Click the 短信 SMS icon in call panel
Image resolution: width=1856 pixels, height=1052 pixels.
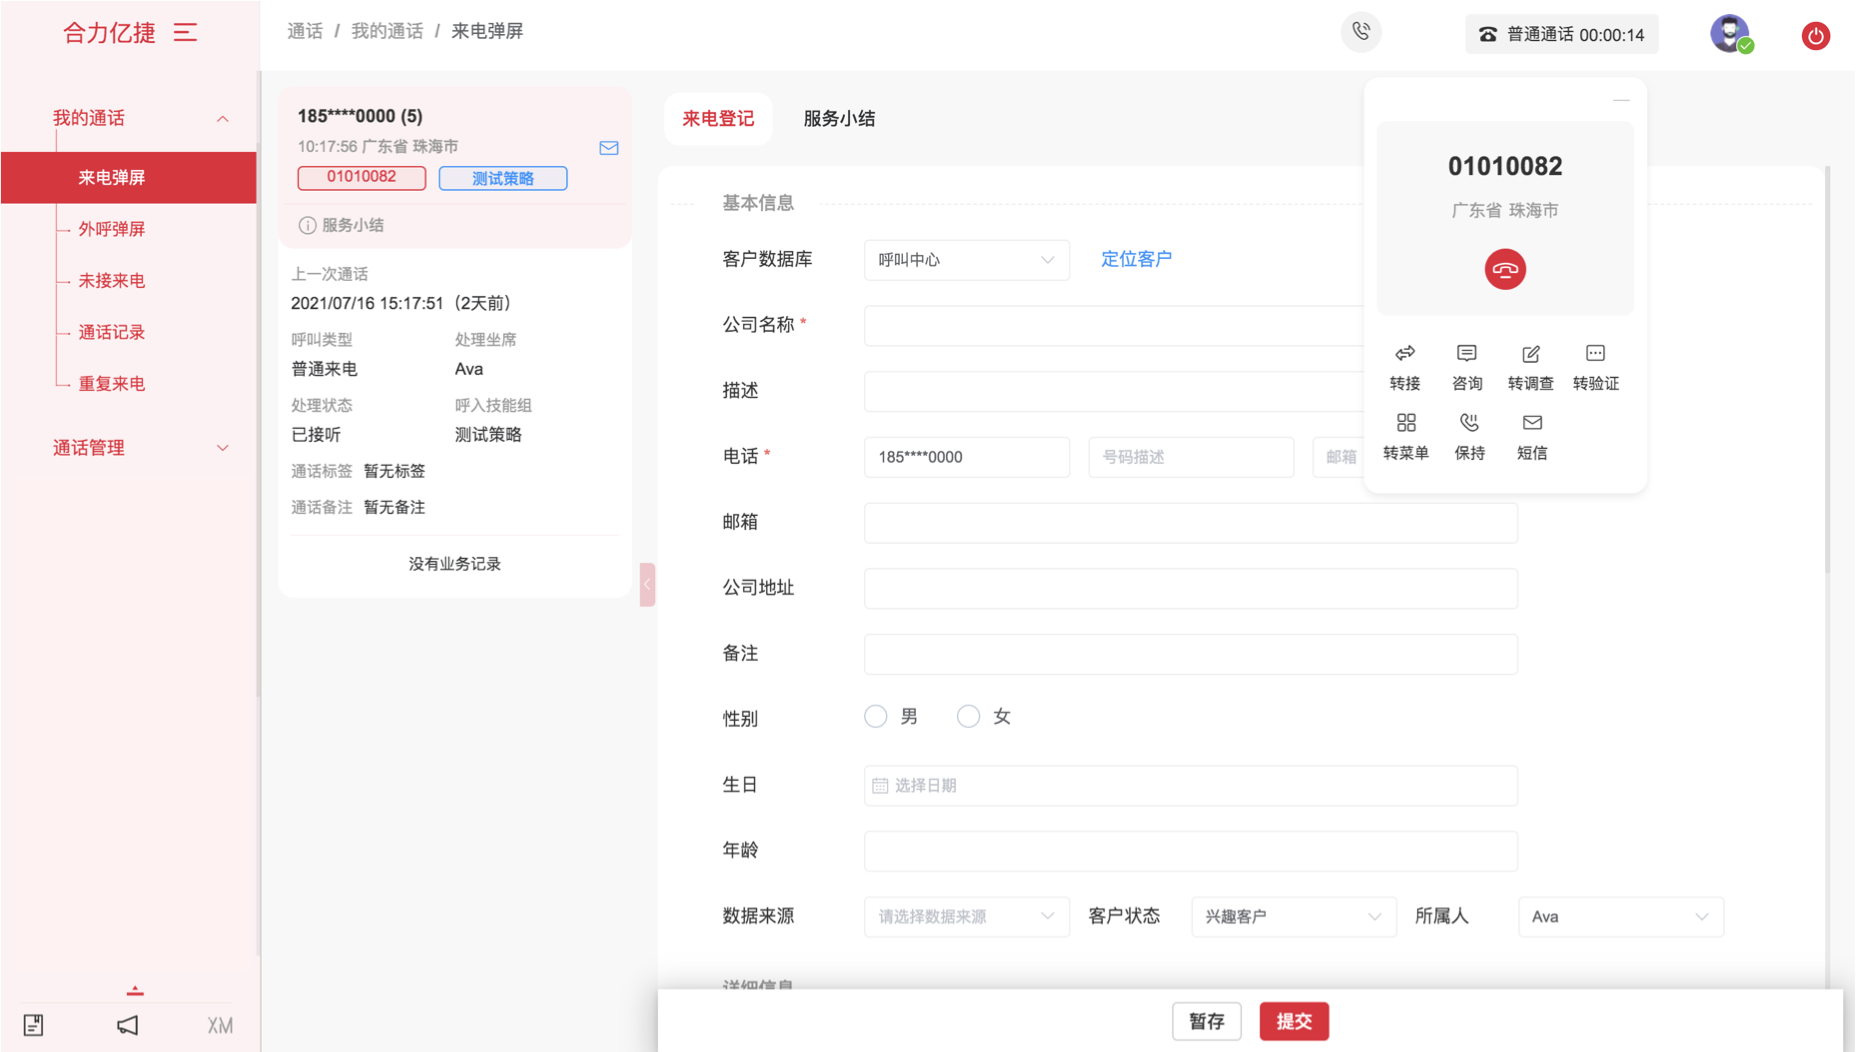point(1532,423)
